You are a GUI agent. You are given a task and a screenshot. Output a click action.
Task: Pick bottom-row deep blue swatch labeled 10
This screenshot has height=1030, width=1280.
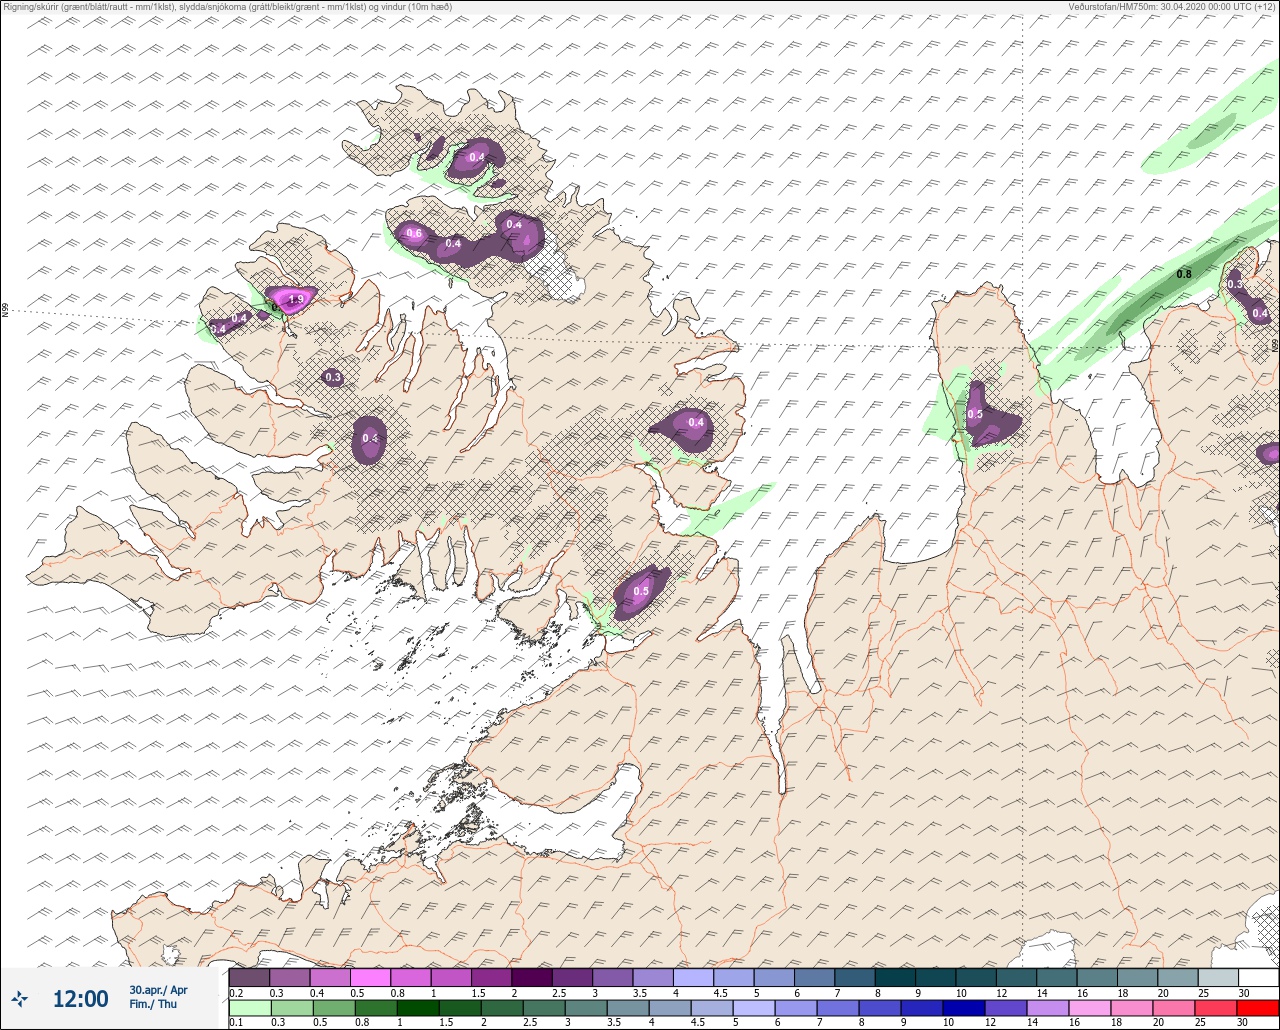964,1008
